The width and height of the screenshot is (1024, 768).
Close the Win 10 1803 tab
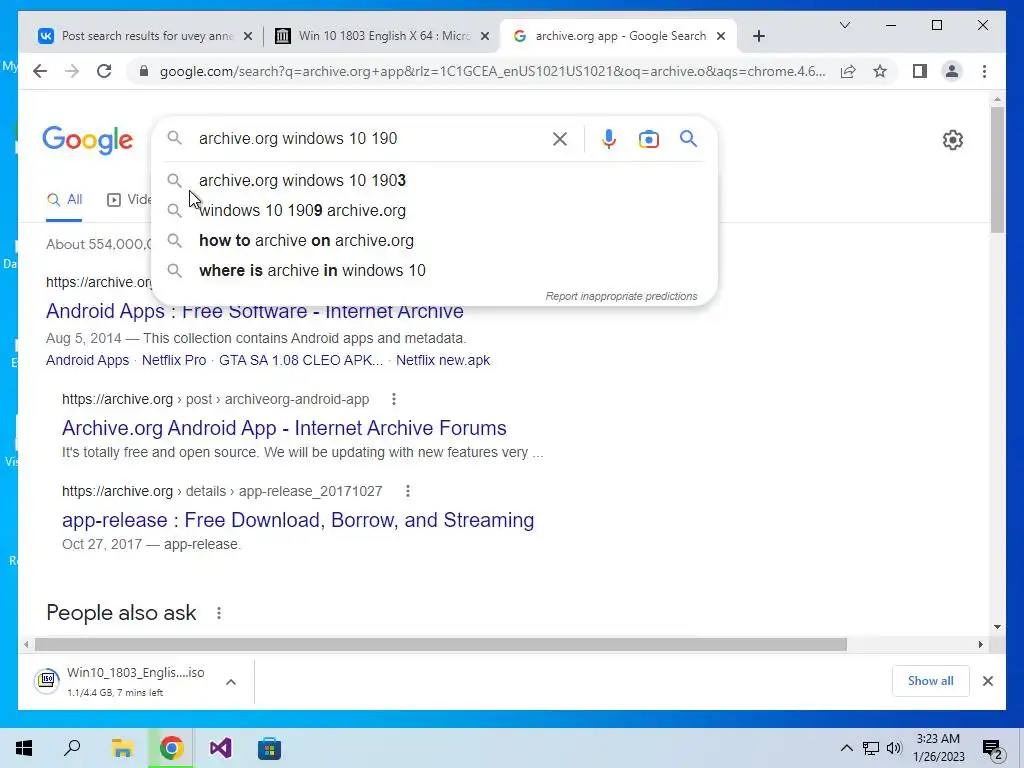485,37
